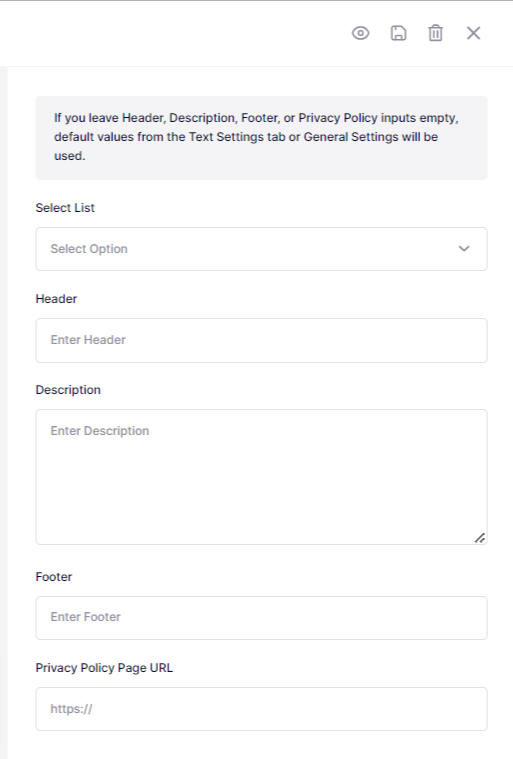513x759 pixels.
Task: Click the eye preview icon
Action: [361, 33]
